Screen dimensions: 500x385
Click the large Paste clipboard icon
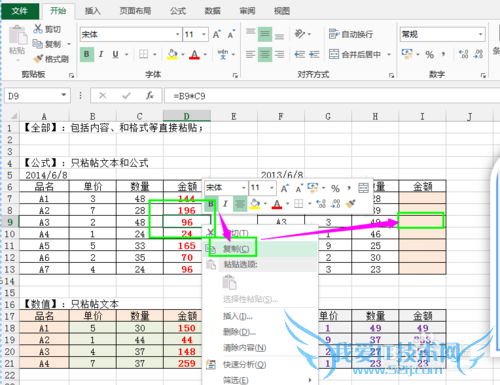tap(17, 36)
